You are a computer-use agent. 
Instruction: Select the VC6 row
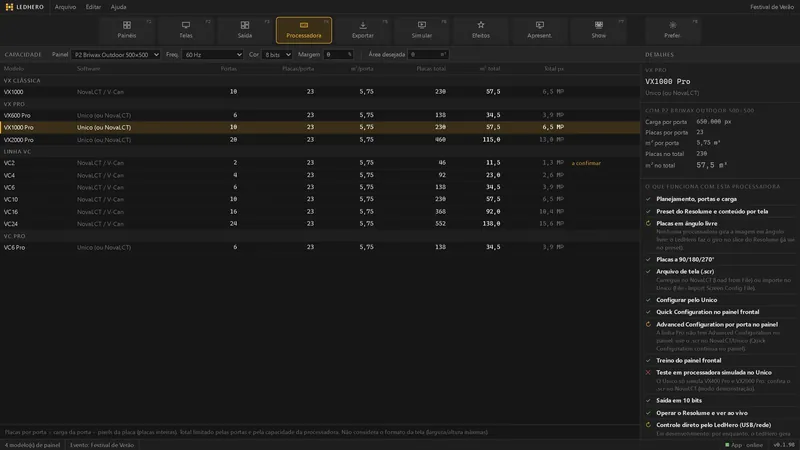coord(320,187)
